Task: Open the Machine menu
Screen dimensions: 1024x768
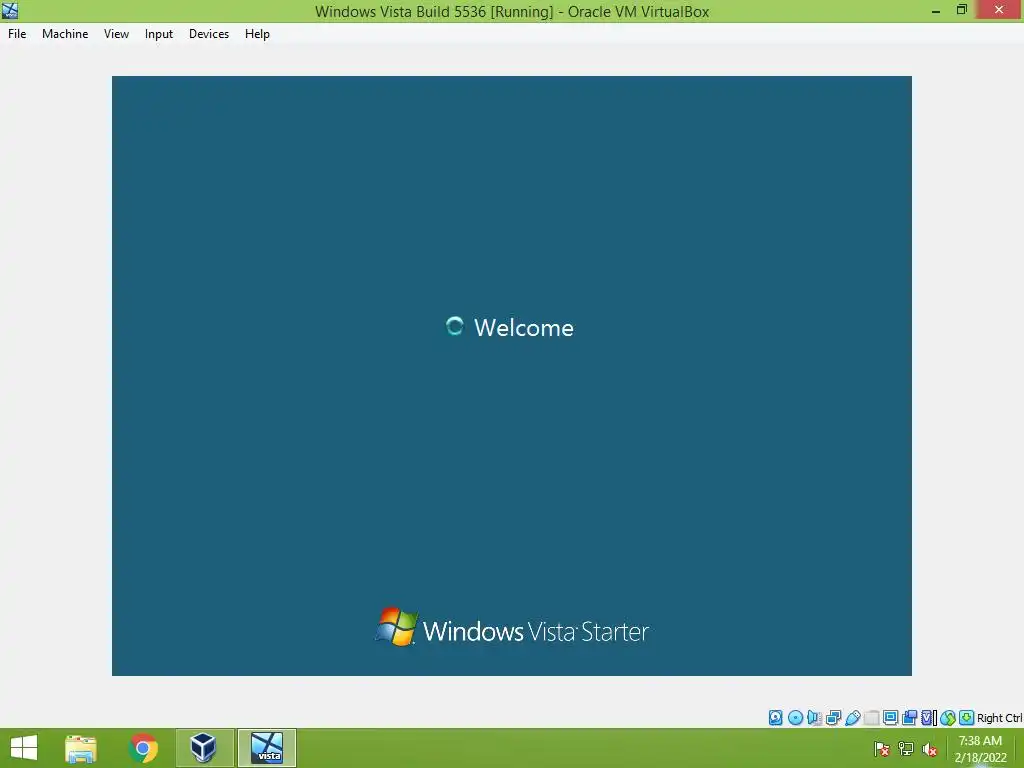Action: tap(65, 34)
